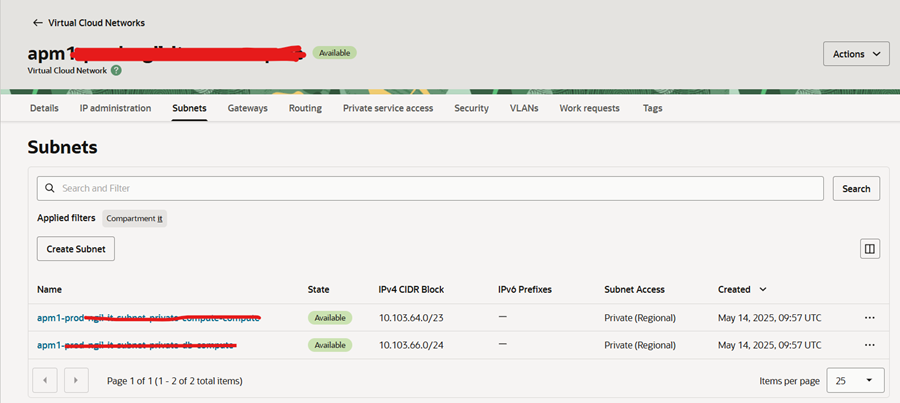Click the Compartment applied filter chip
900x403 pixels.
(134, 218)
